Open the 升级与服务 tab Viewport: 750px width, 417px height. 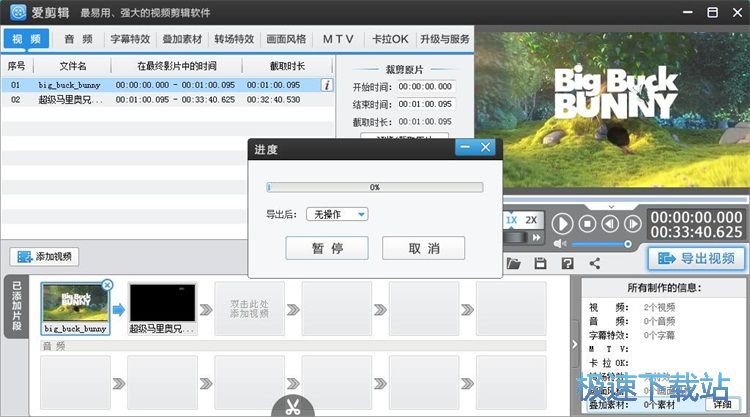[445, 39]
